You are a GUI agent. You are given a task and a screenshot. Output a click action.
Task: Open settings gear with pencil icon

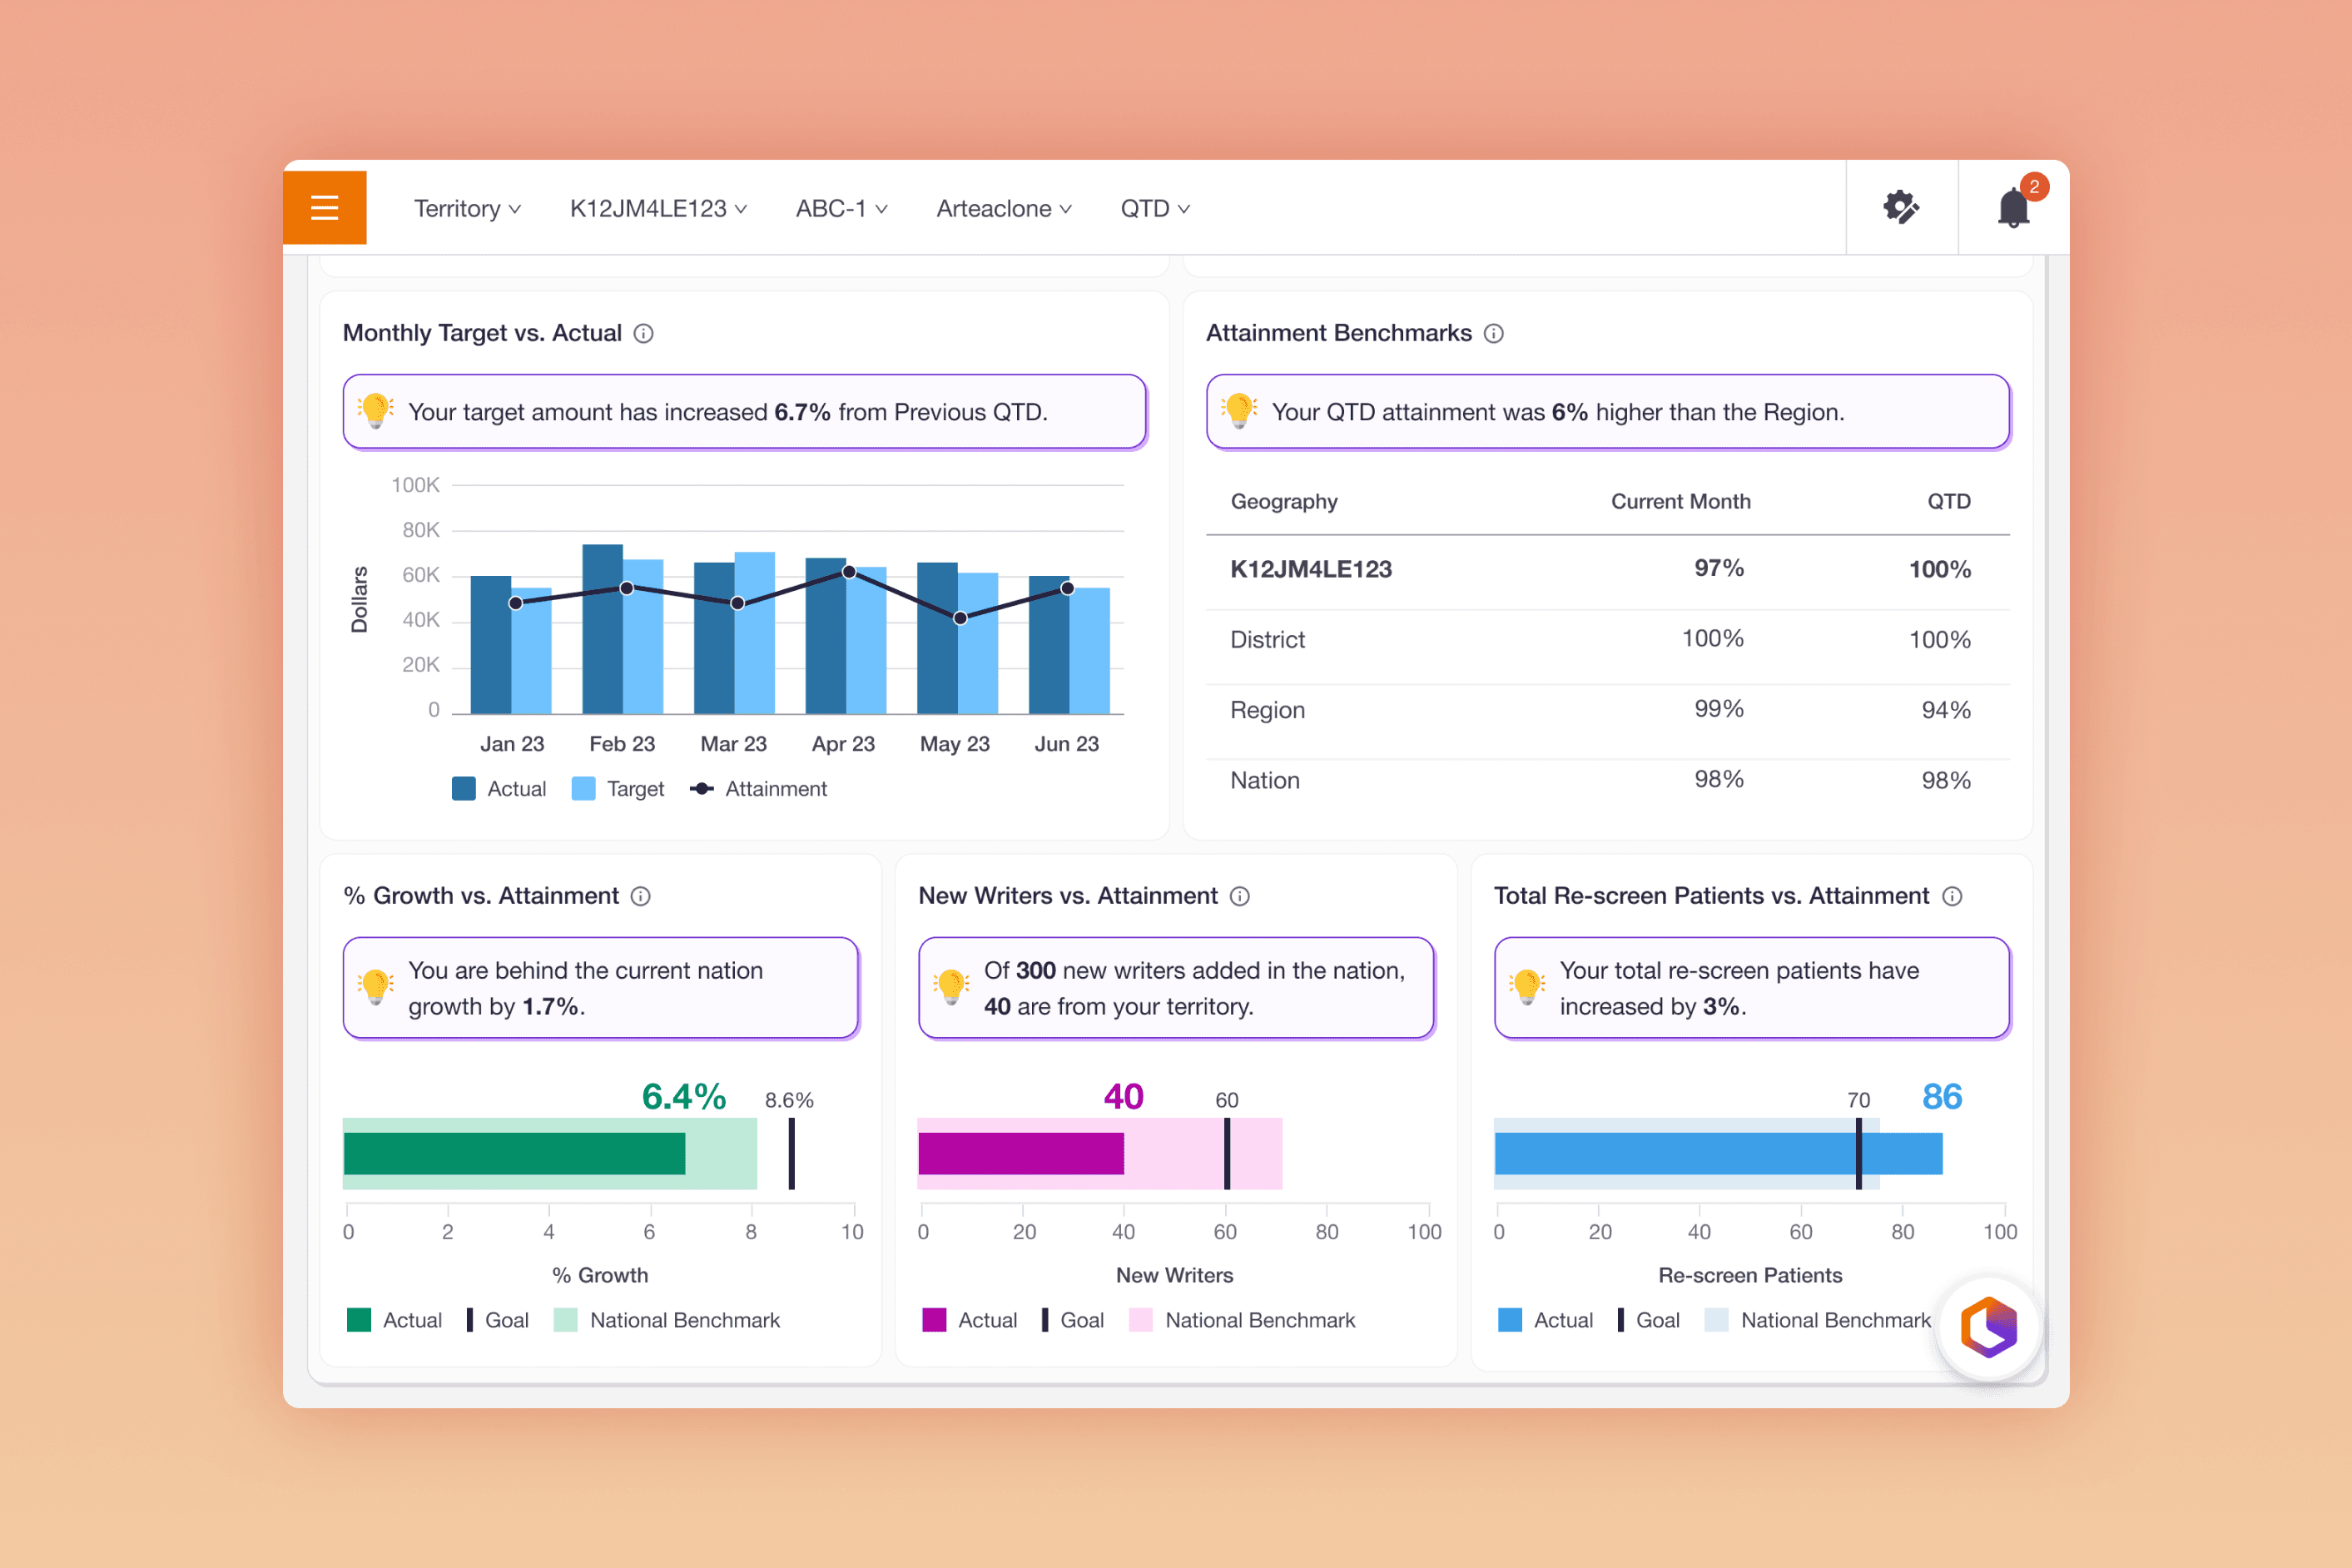click(x=1901, y=208)
